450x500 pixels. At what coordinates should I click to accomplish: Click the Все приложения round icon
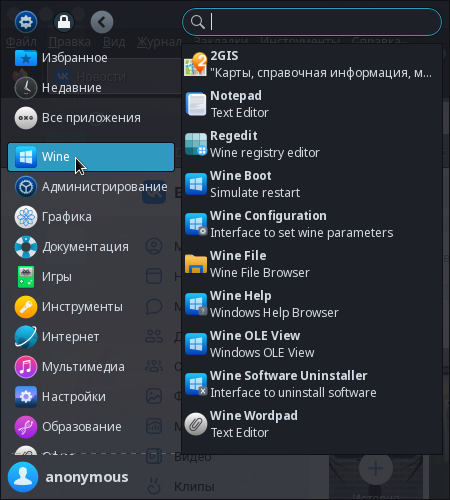(26, 118)
